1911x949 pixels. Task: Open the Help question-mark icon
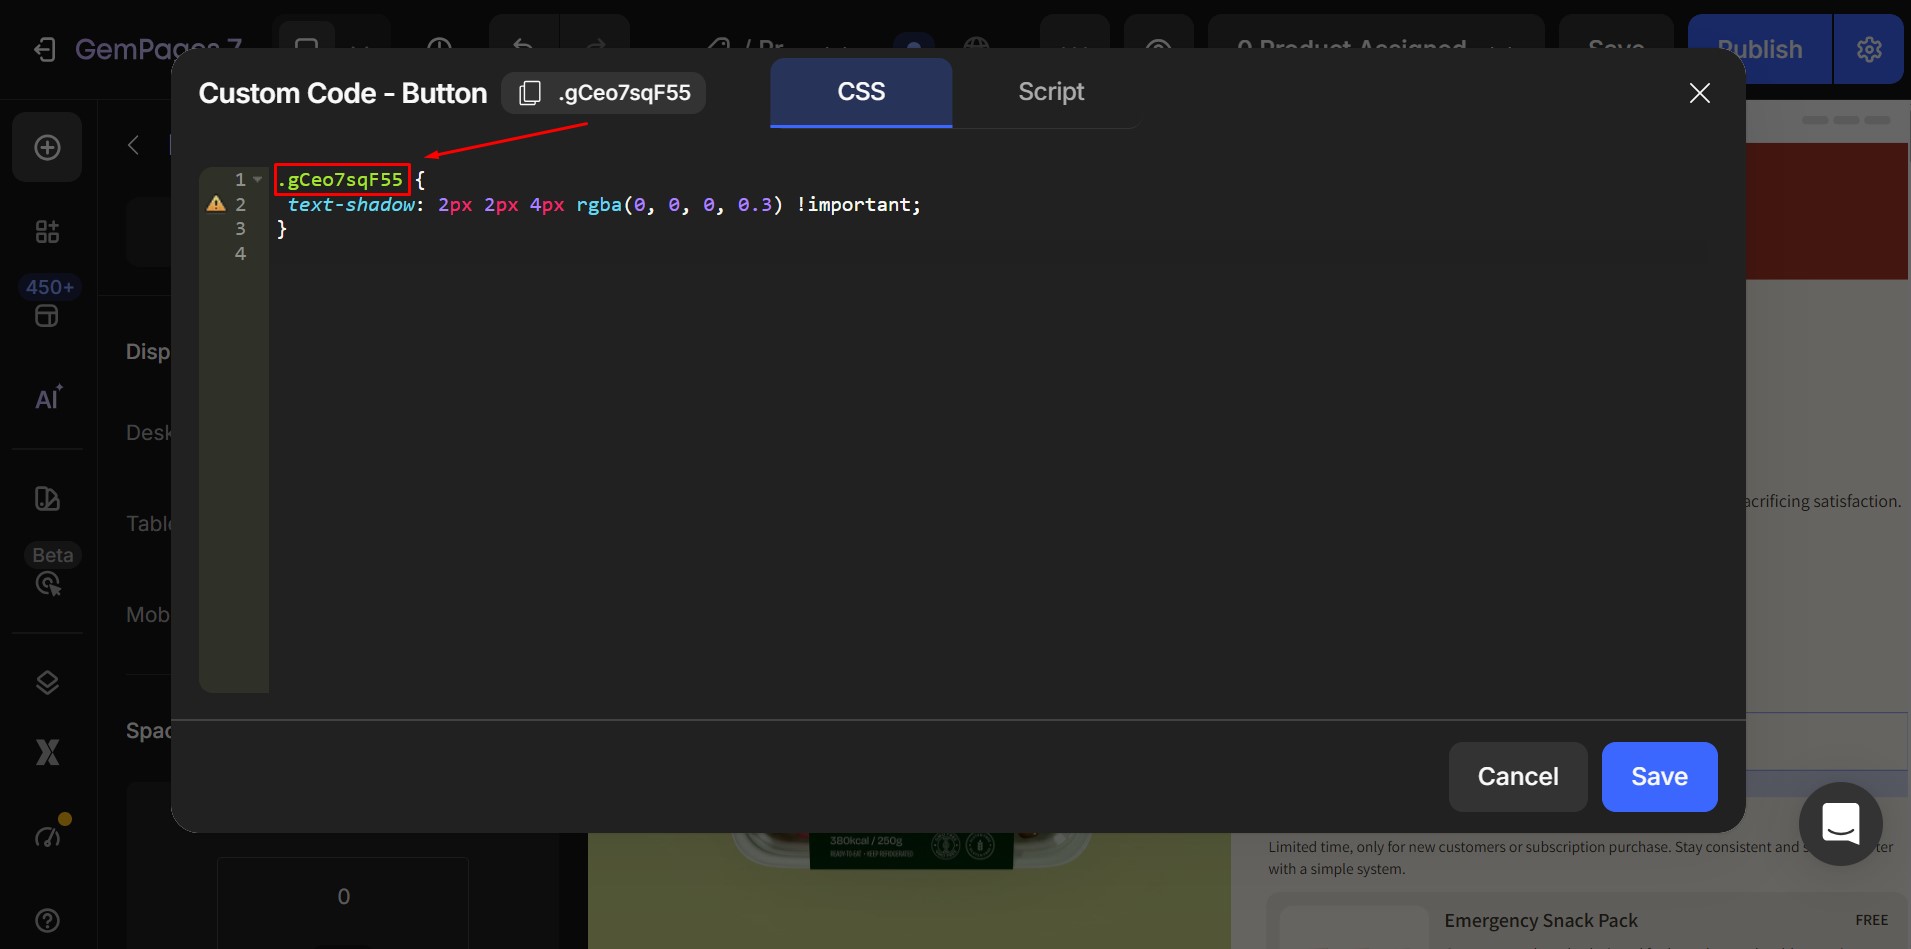(47, 920)
